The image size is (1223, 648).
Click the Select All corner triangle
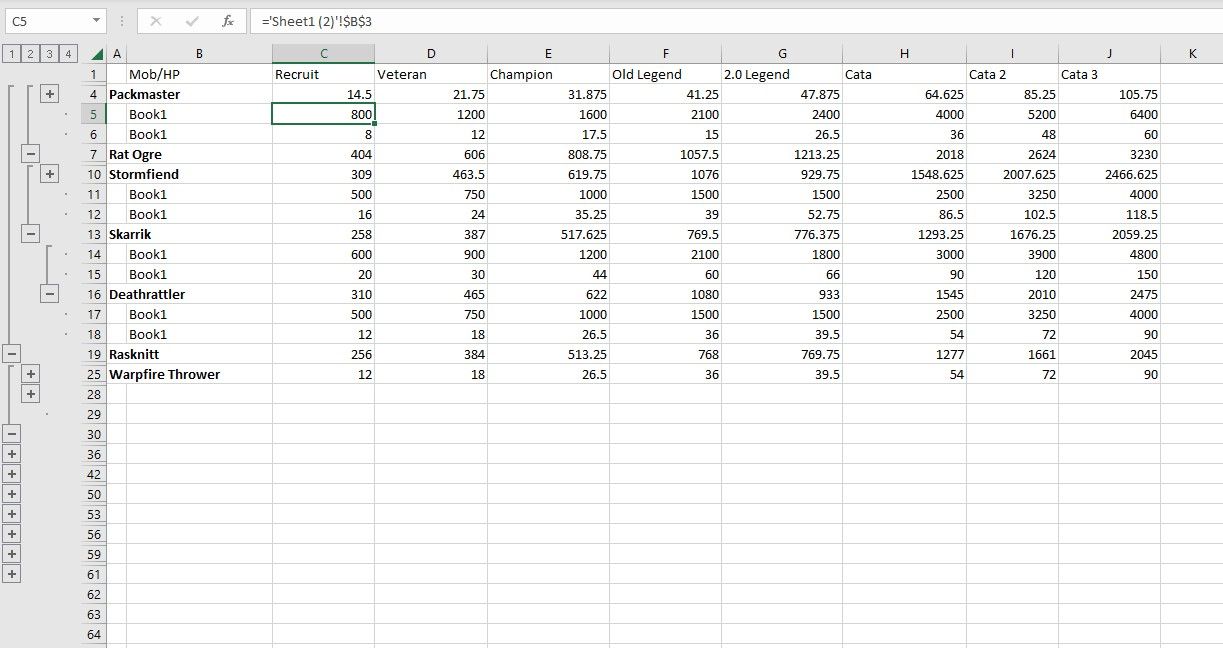click(97, 54)
